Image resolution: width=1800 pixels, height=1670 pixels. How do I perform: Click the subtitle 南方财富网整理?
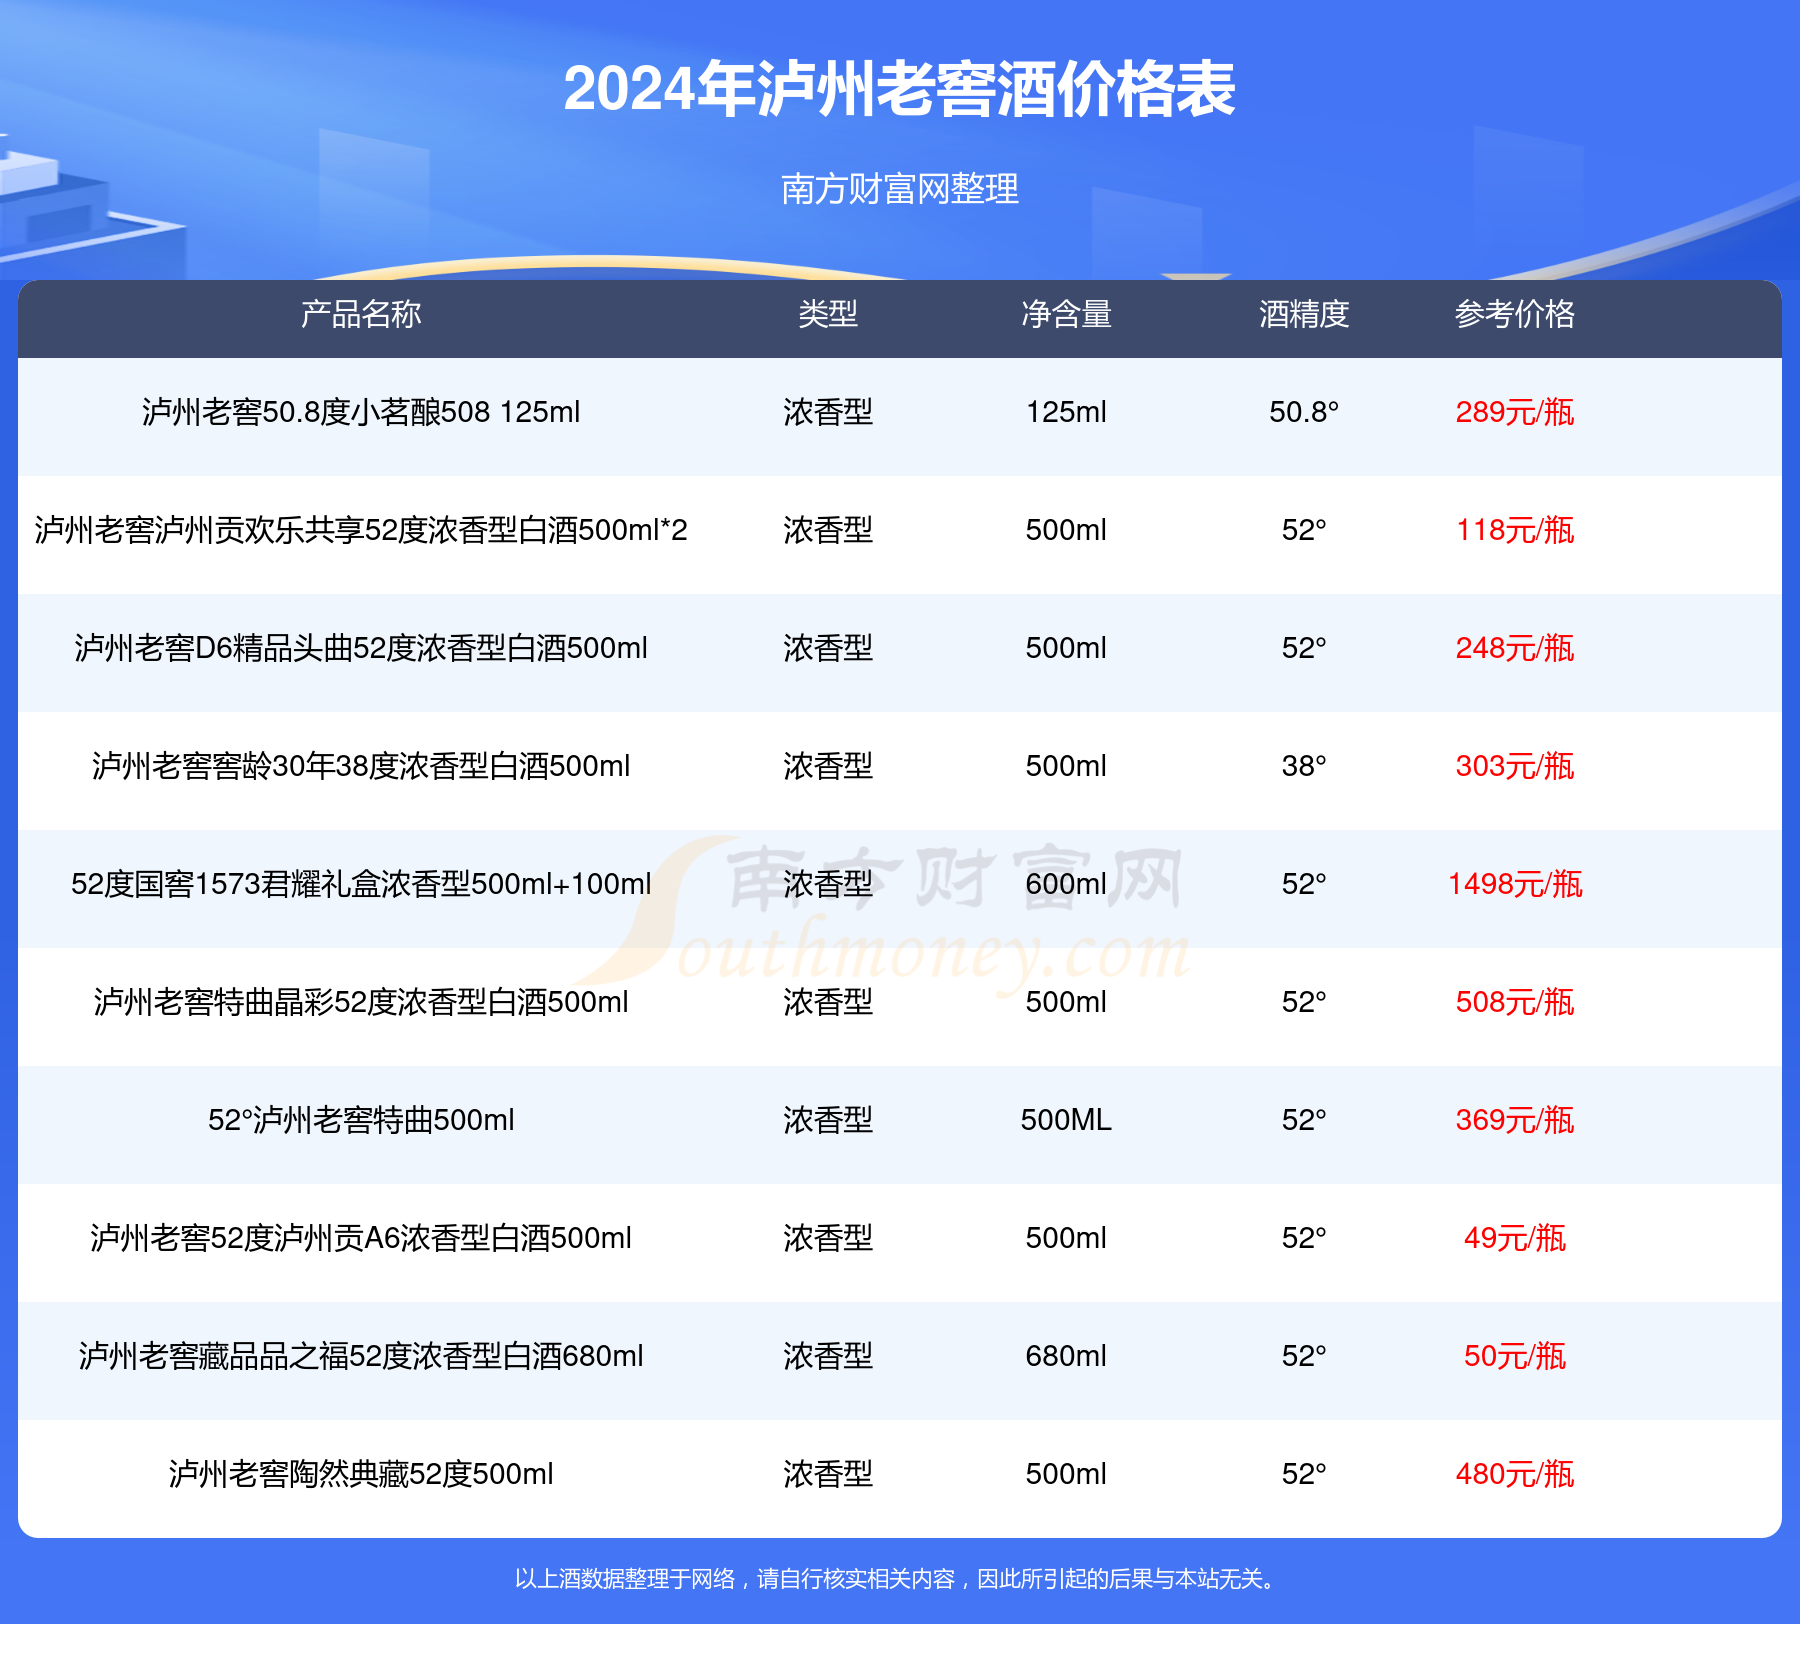point(899,189)
